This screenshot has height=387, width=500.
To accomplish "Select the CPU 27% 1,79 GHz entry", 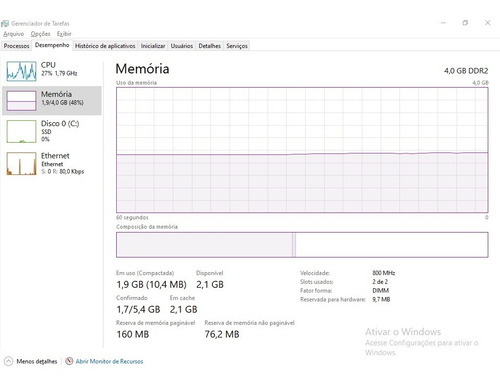I will pyautogui.click(x=52, y=71).
